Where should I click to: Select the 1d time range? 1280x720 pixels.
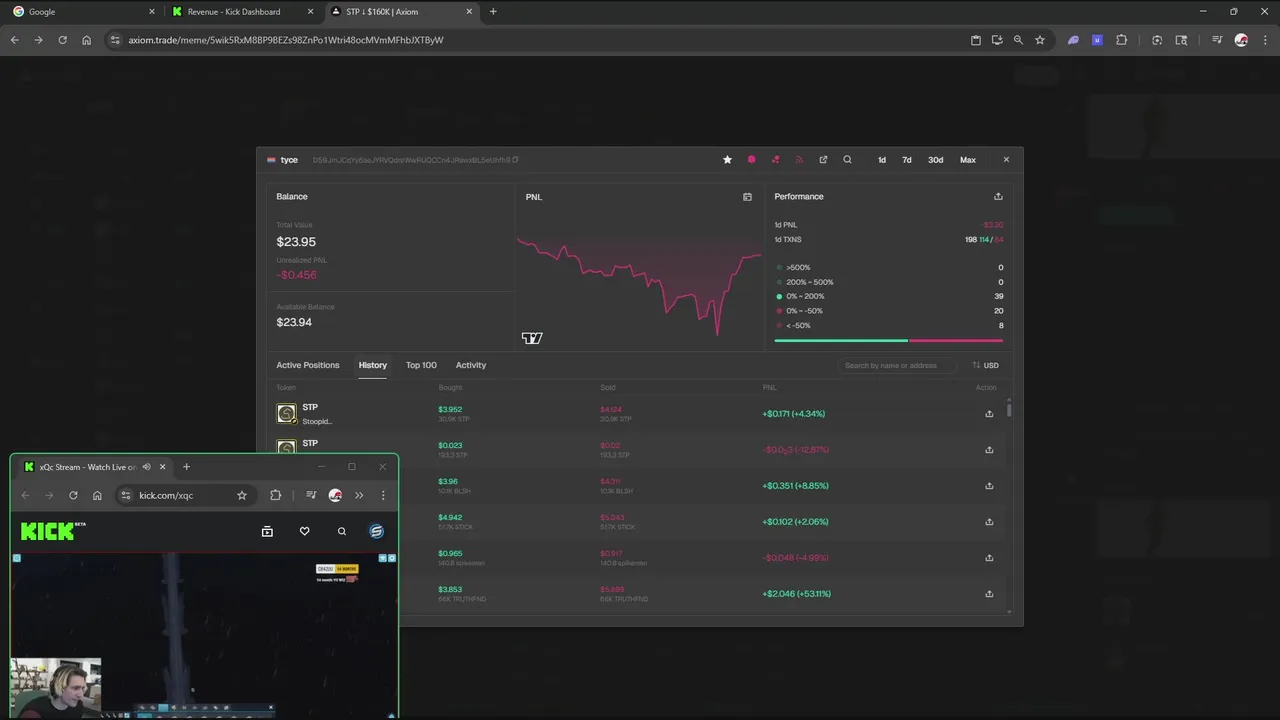click(x=881, y=160)
